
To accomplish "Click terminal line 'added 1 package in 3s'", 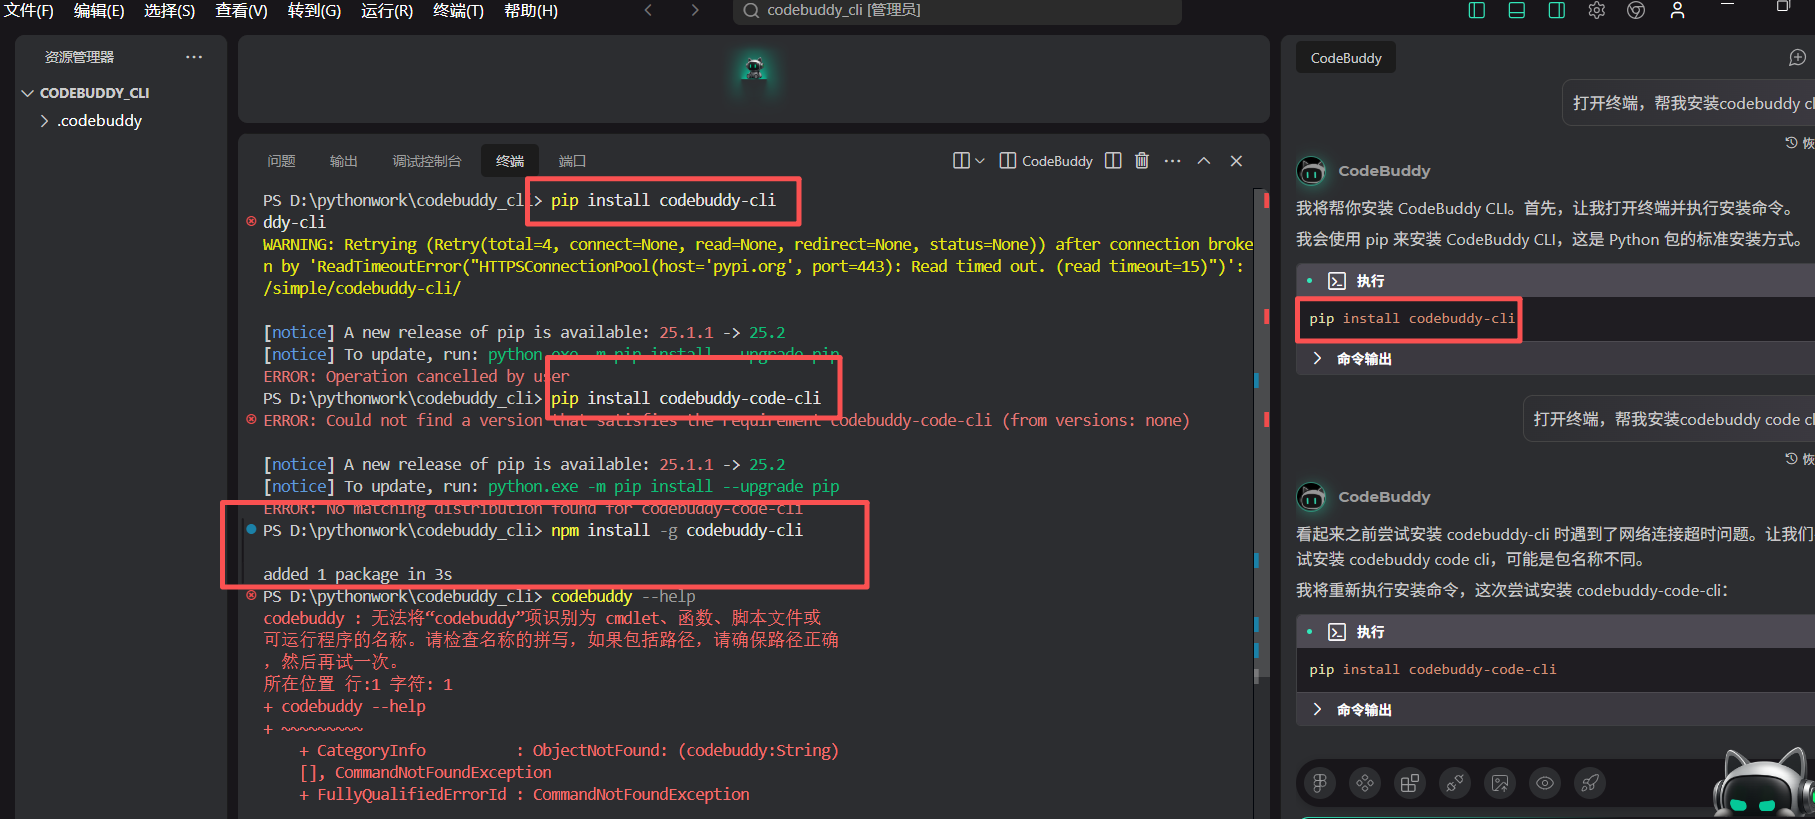I will [358, 574].
